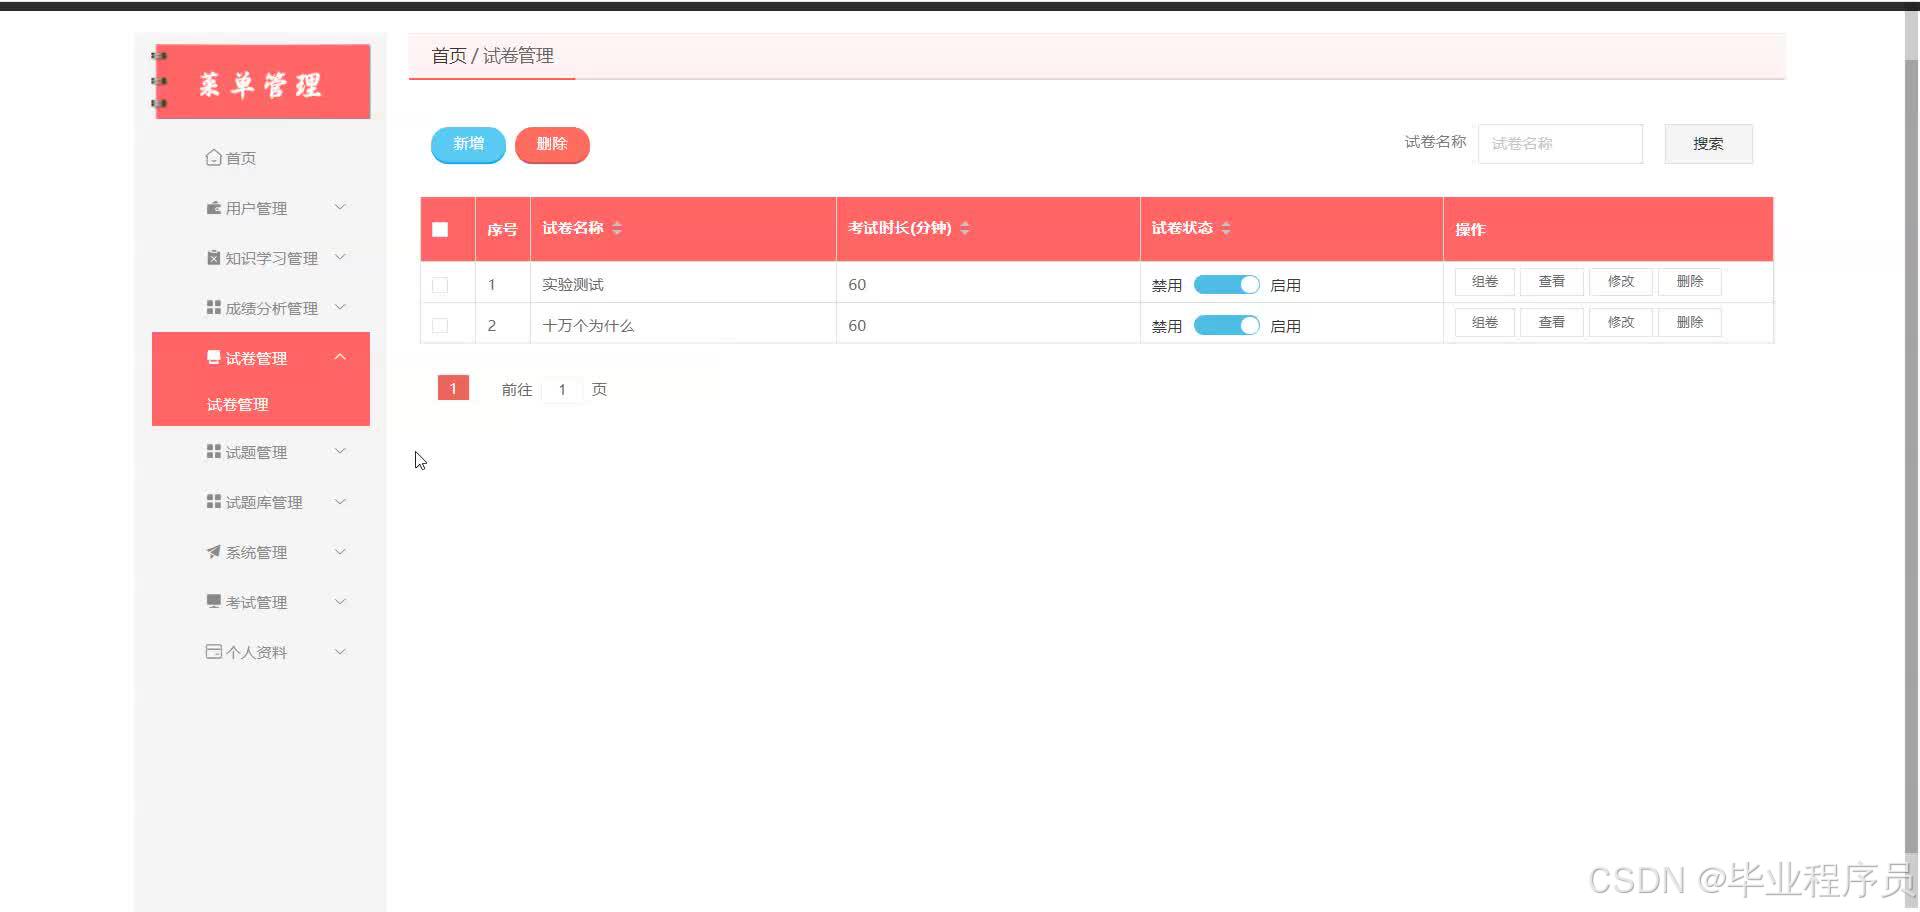Collapse 试卷管理 chevron

[340, 357]
